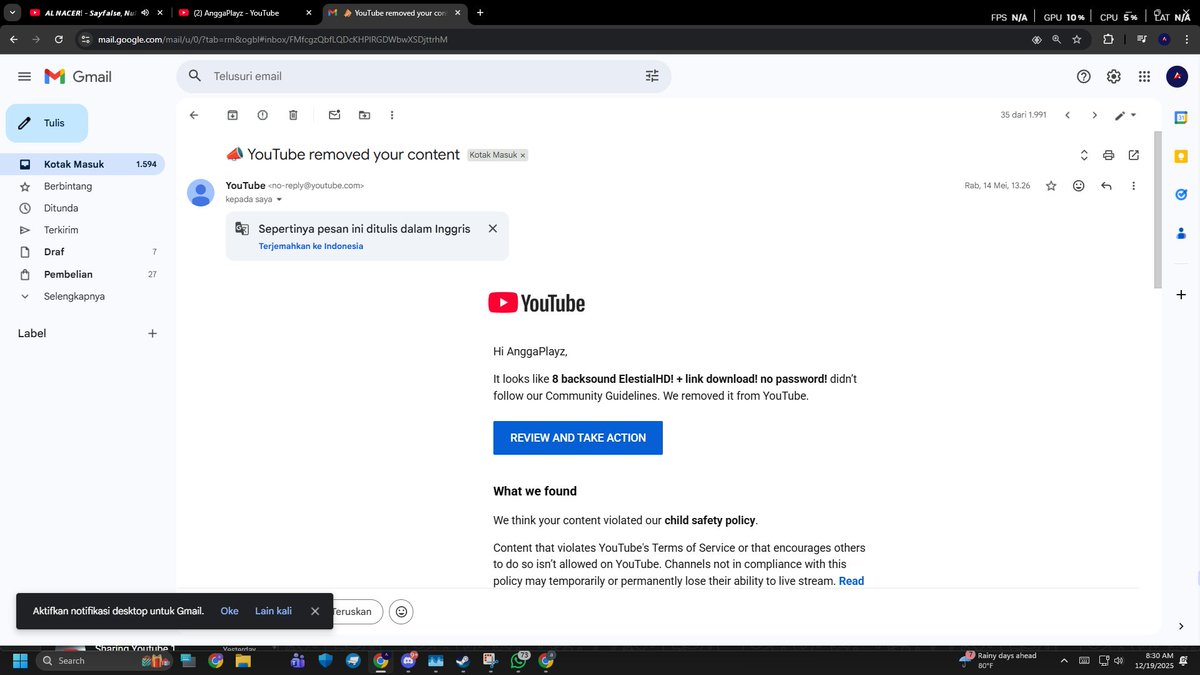This screenshot has height=675, width=1200.
Task: Show recipient details arrow under kepada saya
Action: pyautogui.click(x=279, y=200)
